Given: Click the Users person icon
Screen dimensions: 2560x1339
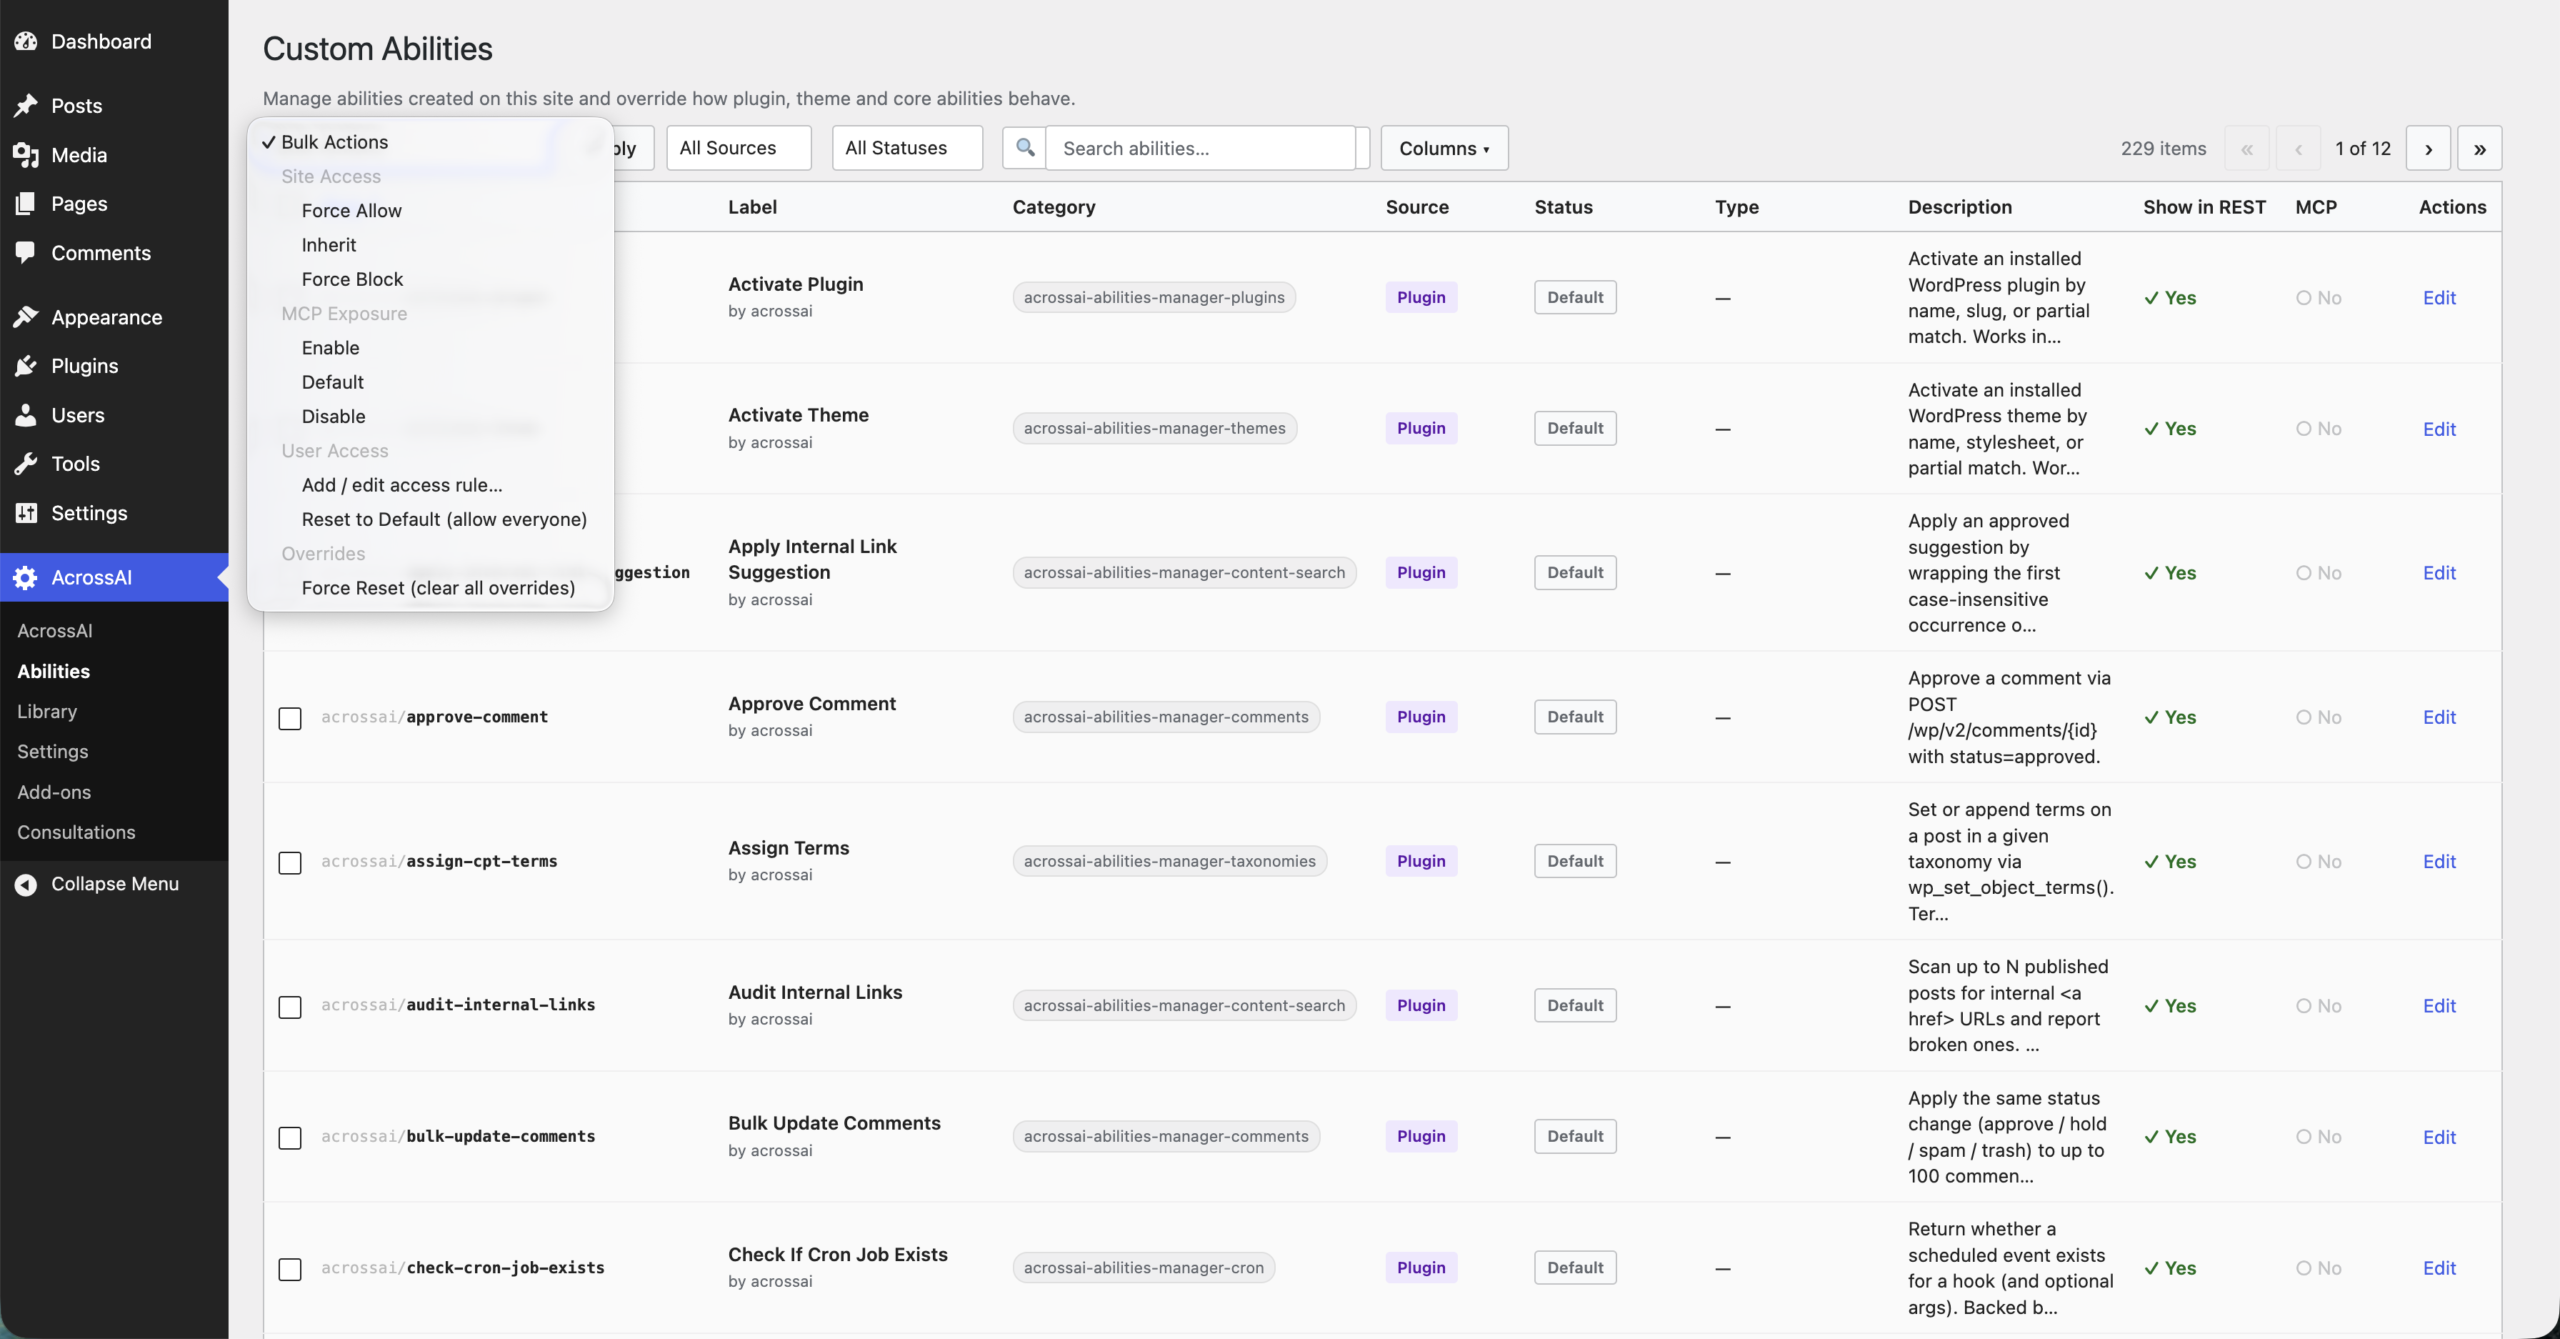Looking at the screenshot, I should (26, 415).
